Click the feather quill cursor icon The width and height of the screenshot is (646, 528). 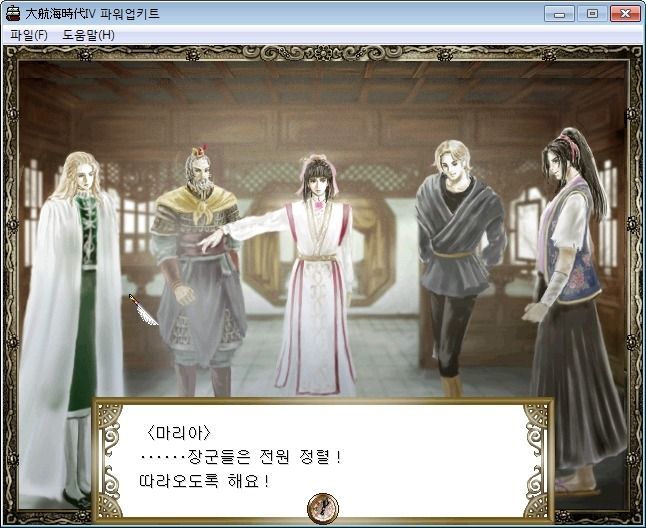click(x=143, y=310)
